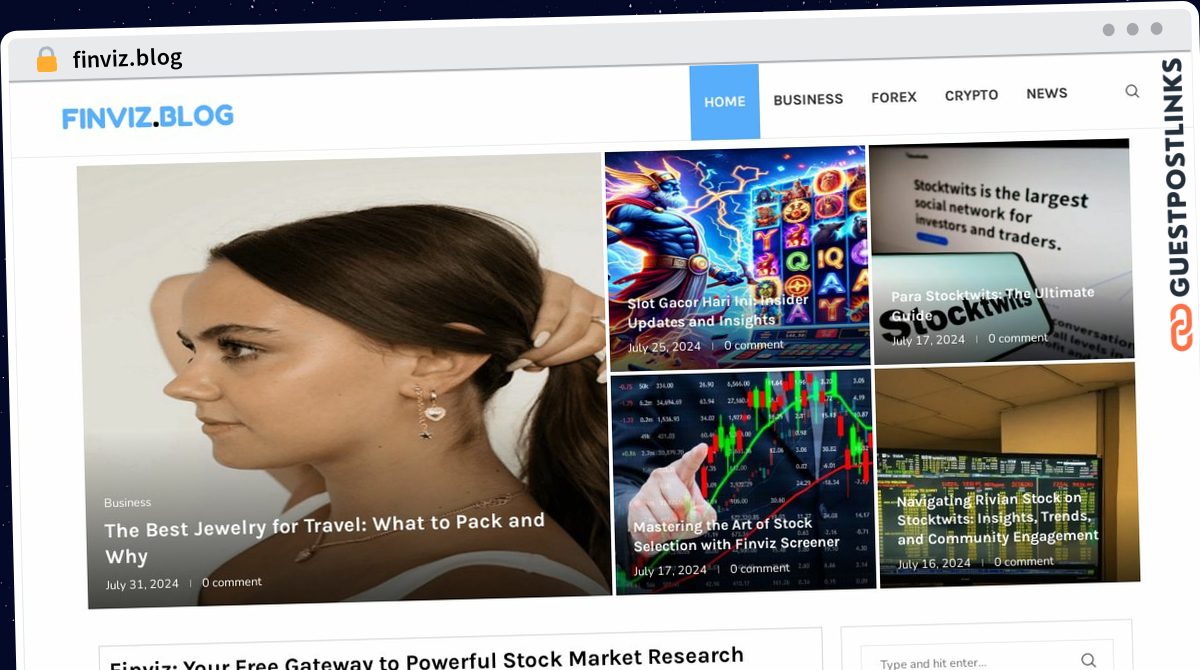Click '0 comment' under Slot Gacor article

point(754,345)
